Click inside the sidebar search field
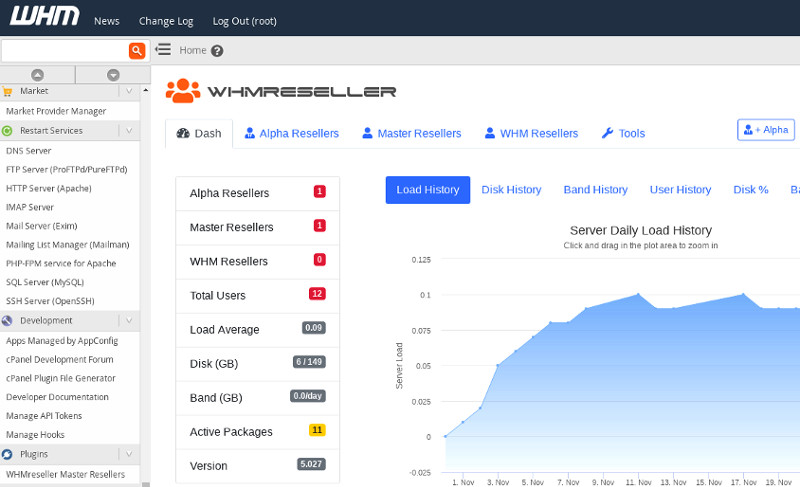800x487 pixels. (x=64, y=50)
